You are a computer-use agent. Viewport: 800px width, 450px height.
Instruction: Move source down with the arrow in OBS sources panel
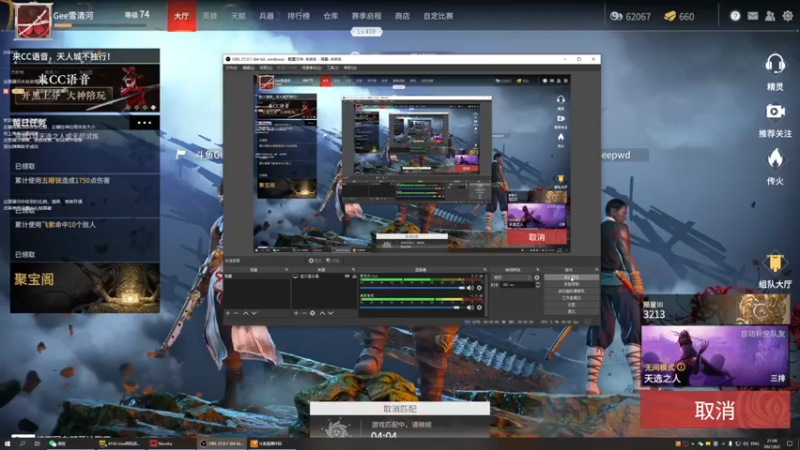tap(331, 313)
